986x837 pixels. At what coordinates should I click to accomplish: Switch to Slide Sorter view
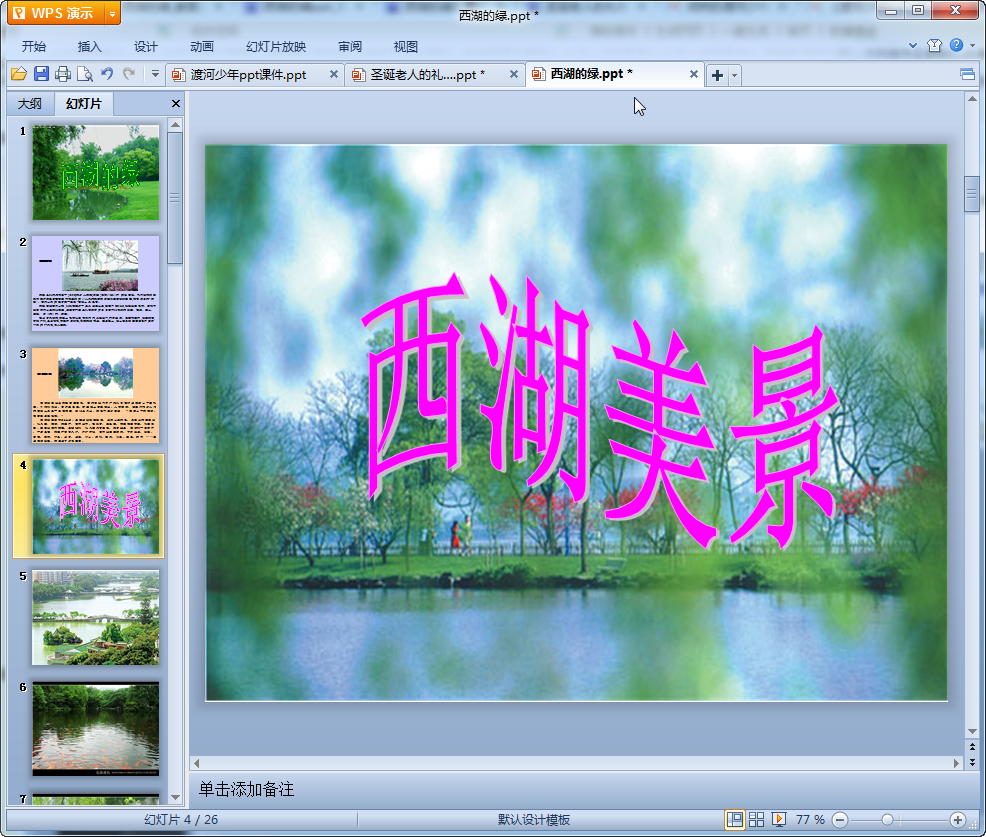[756, 819]
